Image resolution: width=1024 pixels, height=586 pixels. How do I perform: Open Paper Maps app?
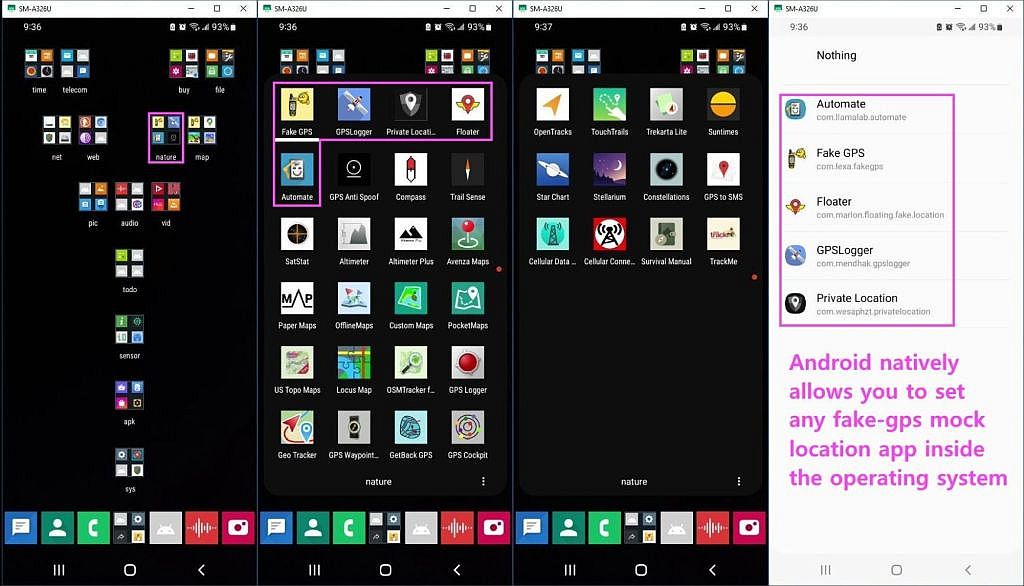pos(297,299)
